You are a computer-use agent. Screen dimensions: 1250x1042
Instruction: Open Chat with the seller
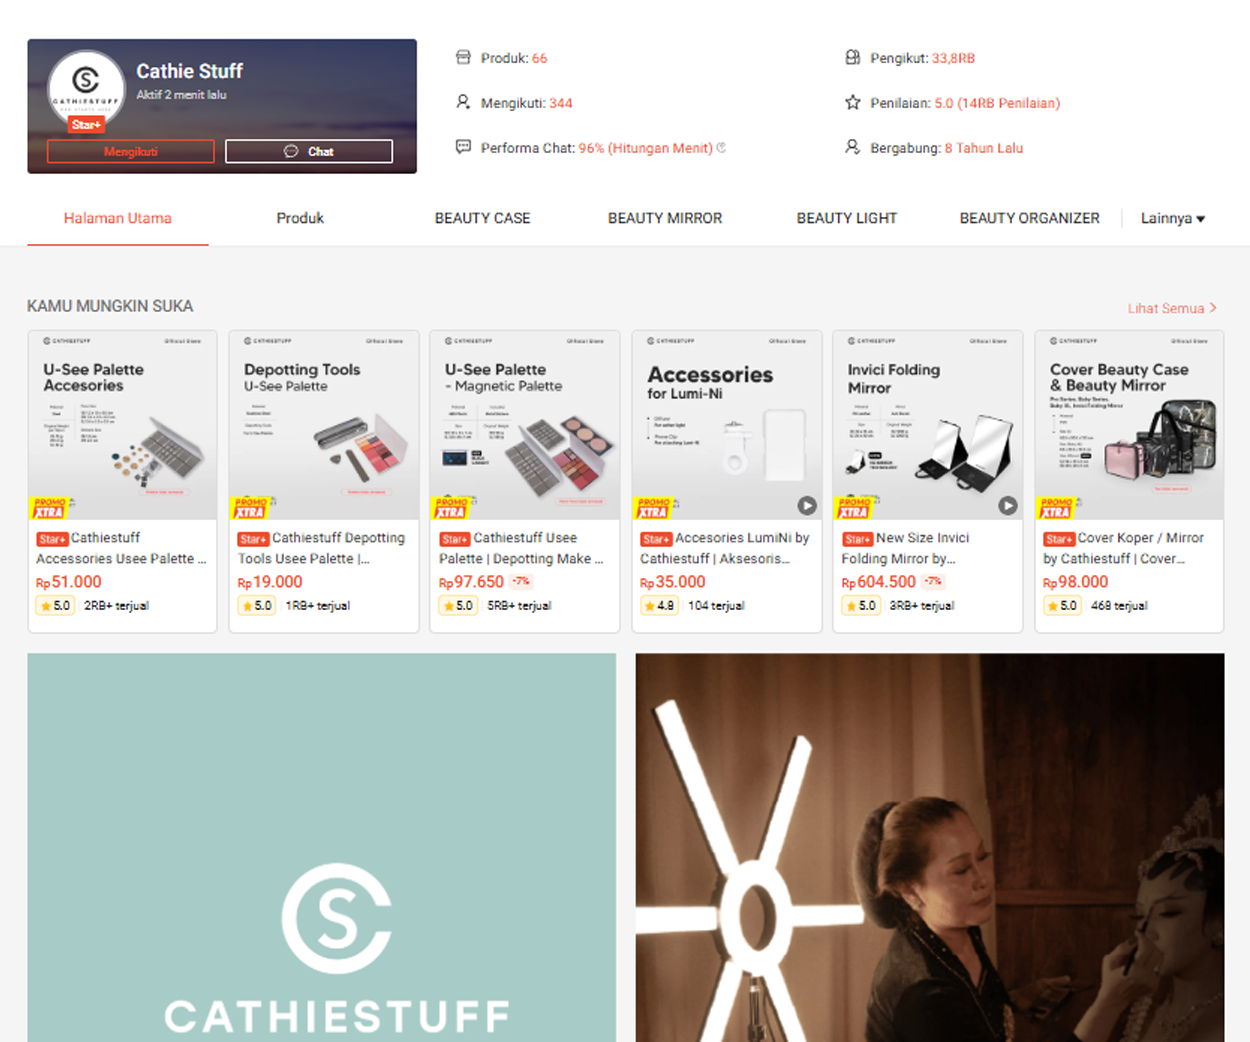(309, 151)
